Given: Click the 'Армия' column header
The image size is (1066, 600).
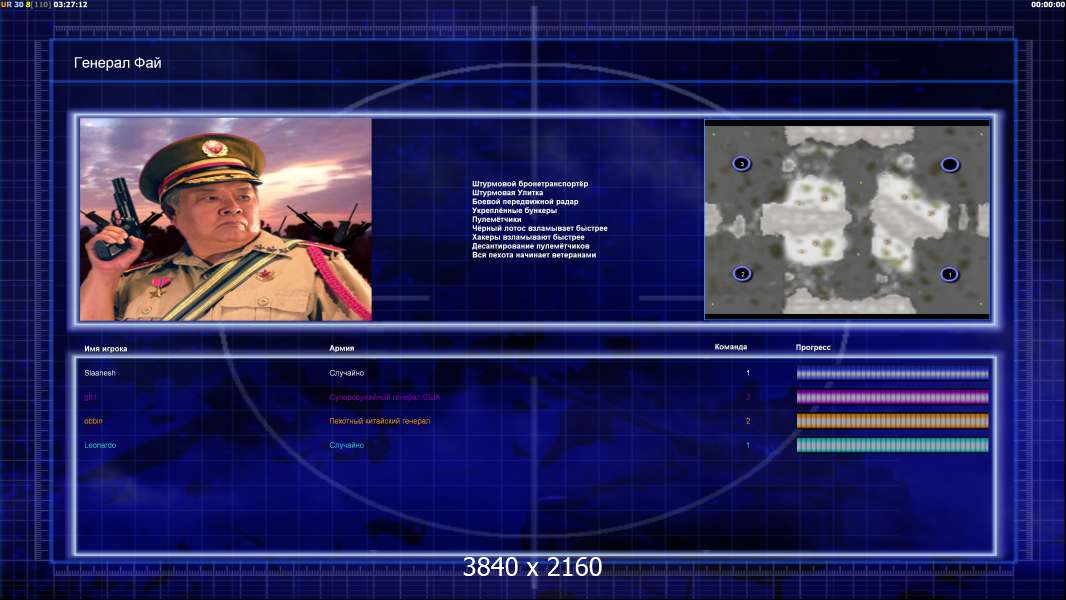Looking at the screenshot, I should [x=341, y=348].
